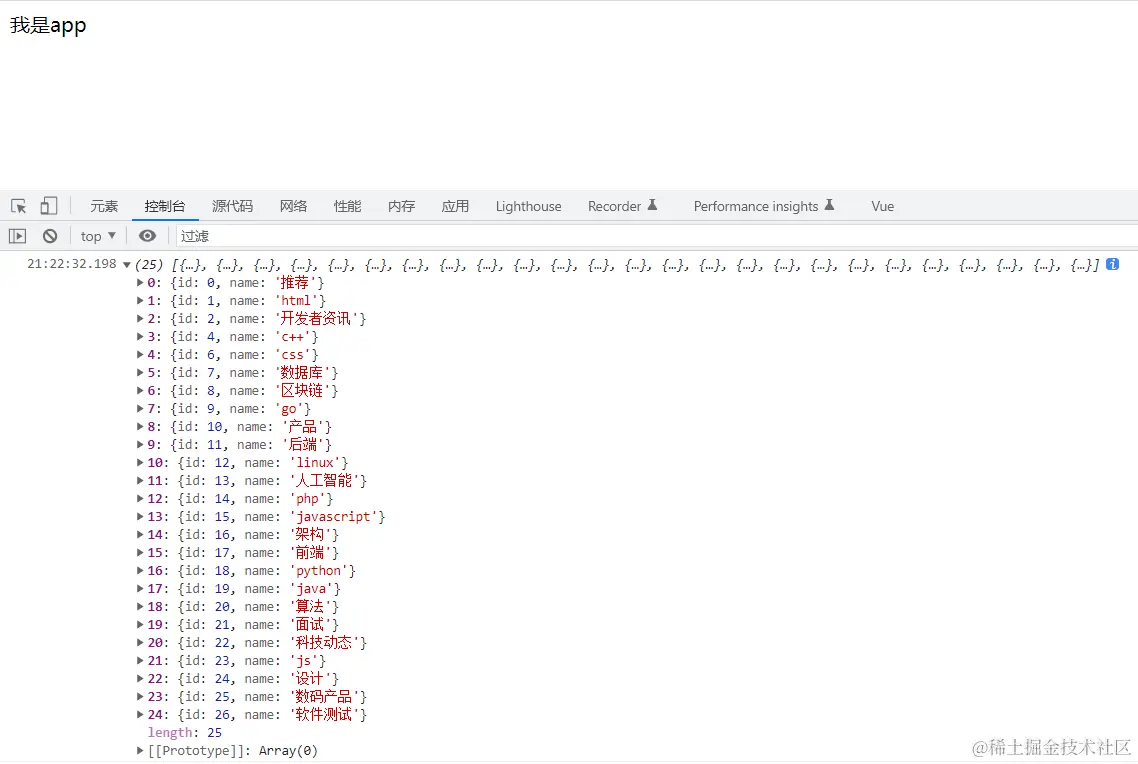Expand item 4 named css
1138x764 pixels.
coord(140,354)
